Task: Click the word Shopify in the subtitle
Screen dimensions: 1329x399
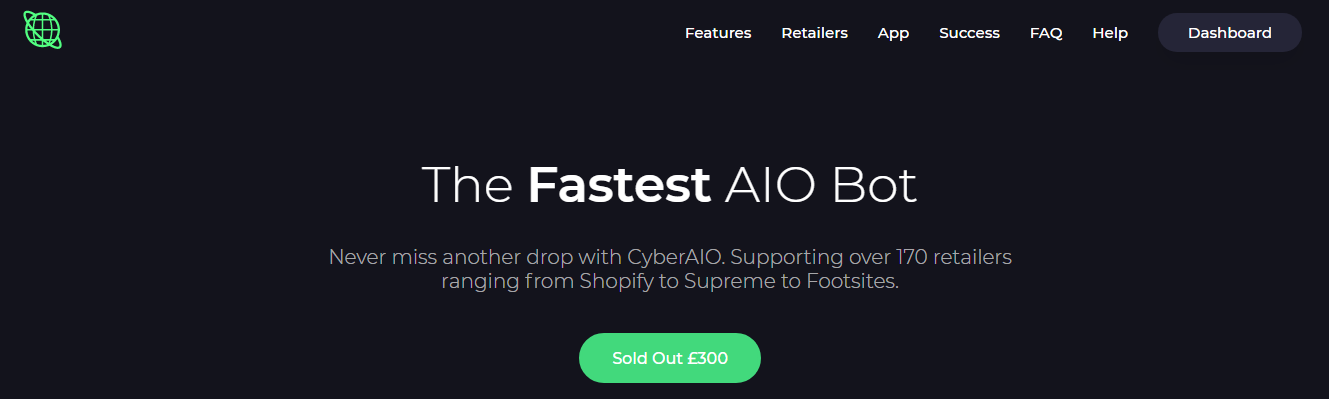Action: [617, 283]
